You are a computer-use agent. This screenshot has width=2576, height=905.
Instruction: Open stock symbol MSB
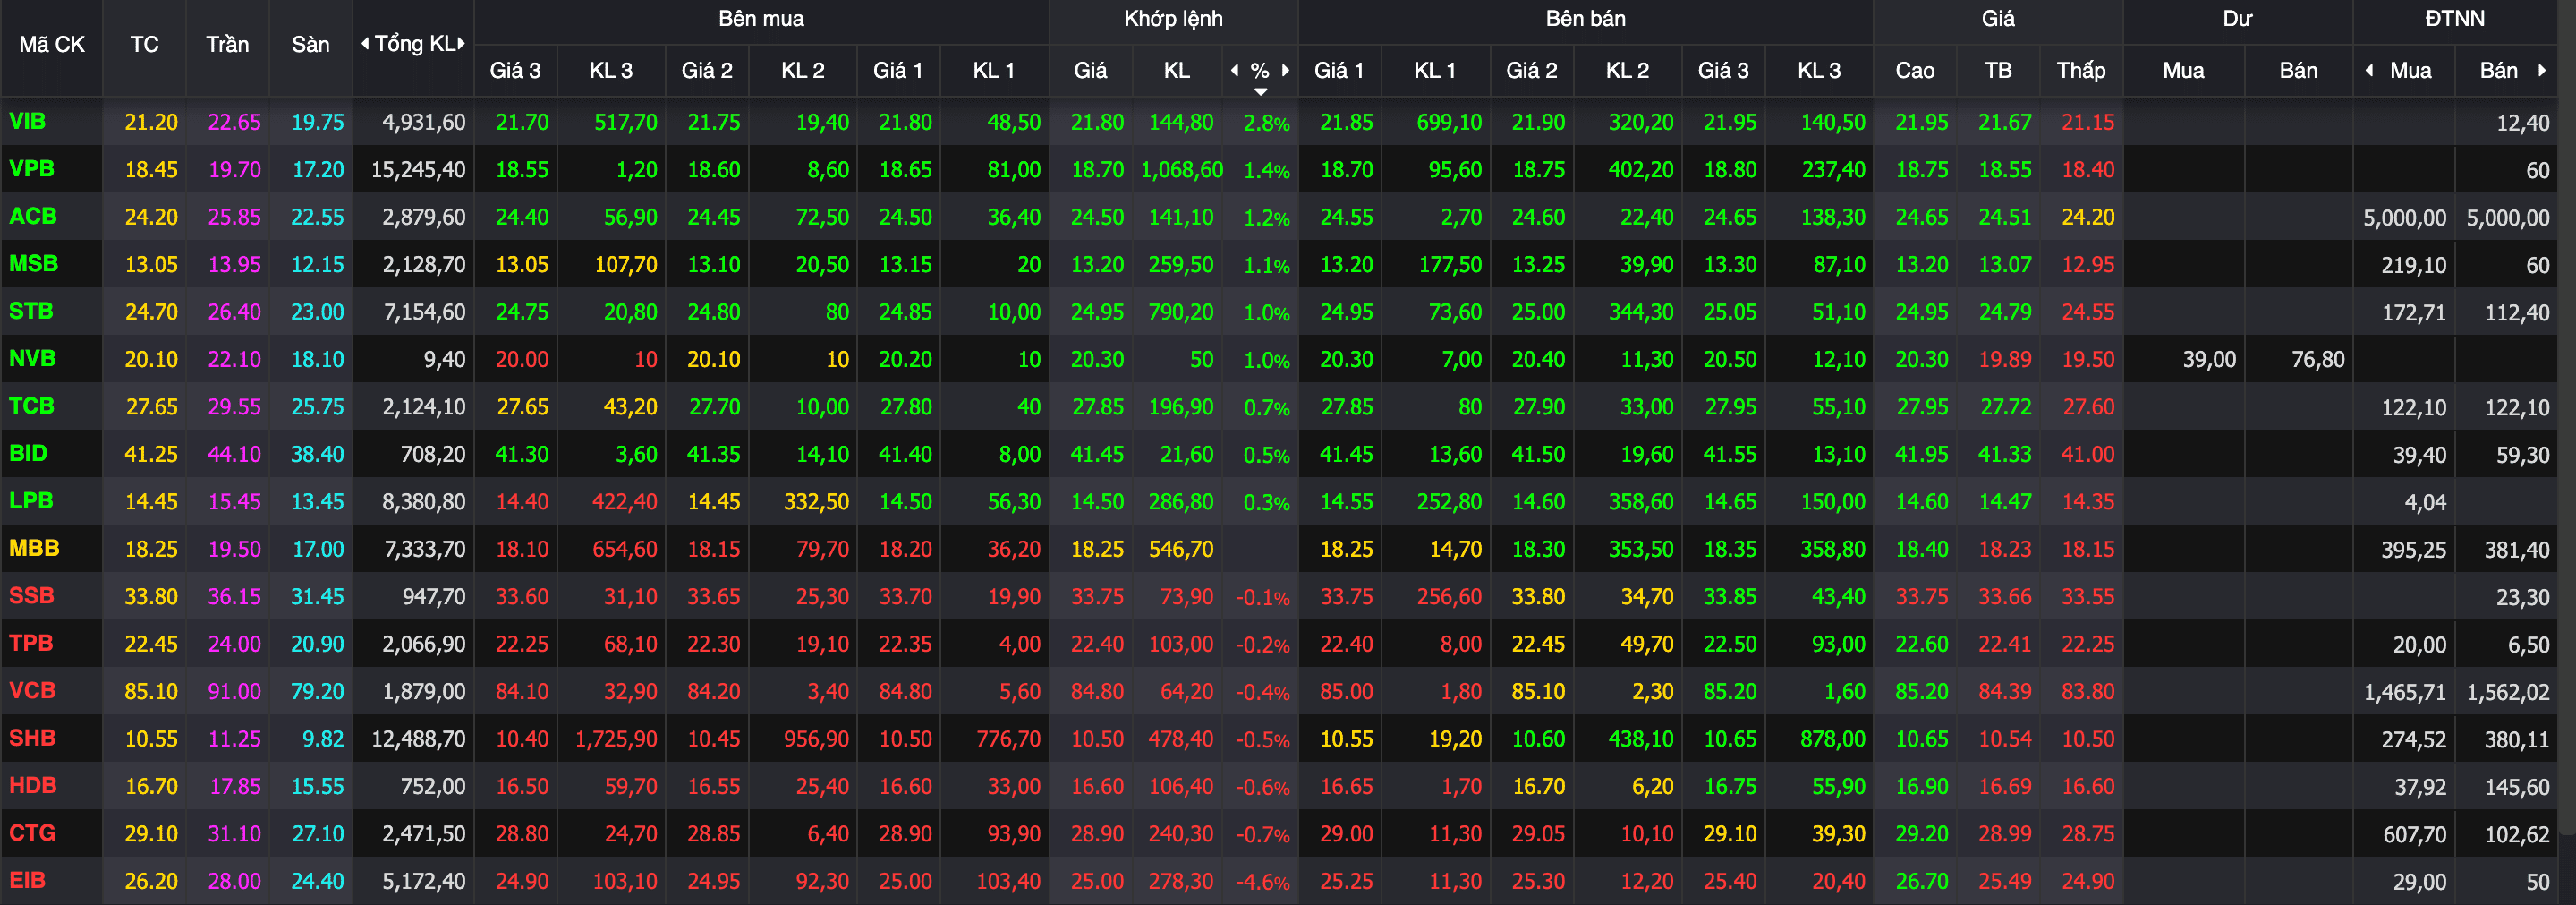click(x=33, y=263)
